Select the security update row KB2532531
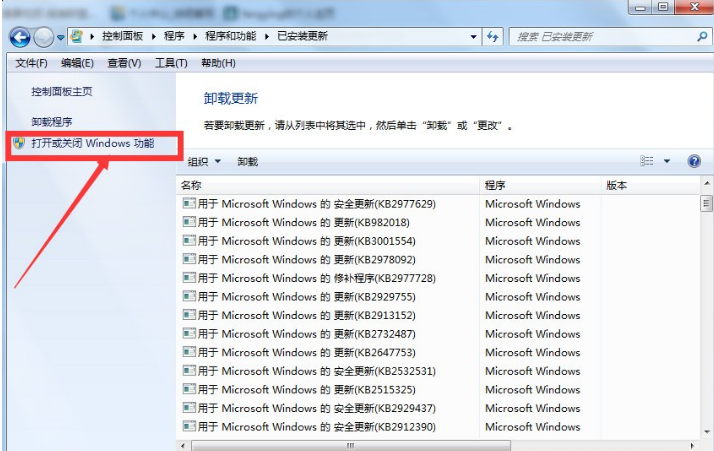This screenshot has height=451, width=714. point(438,371)
